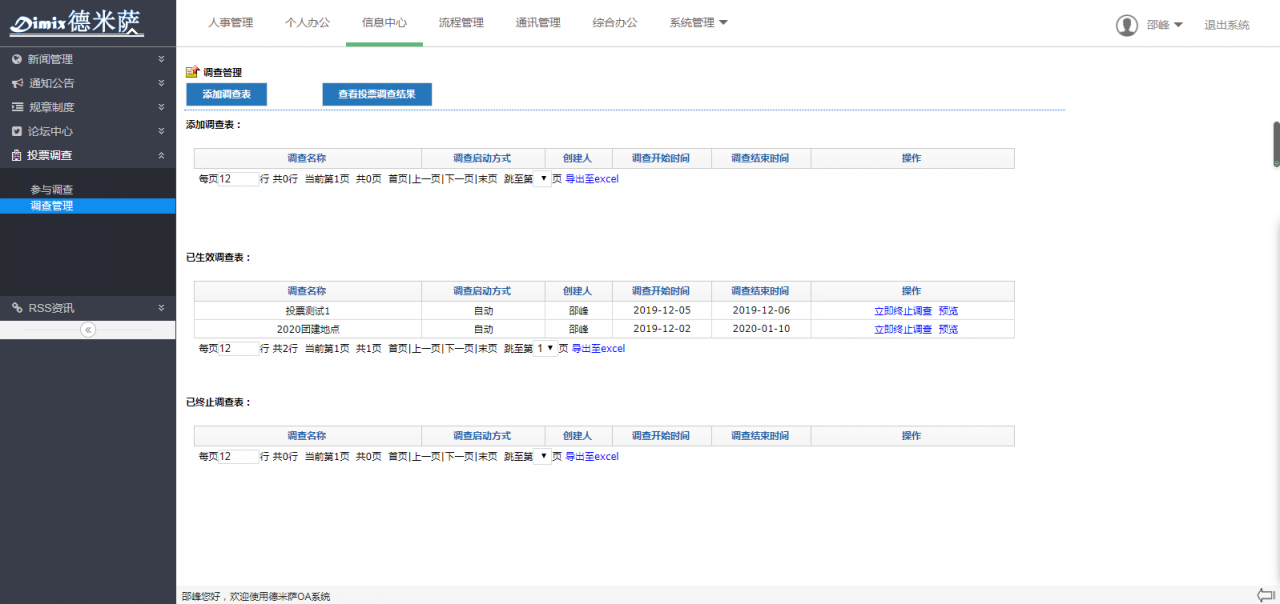Expand 规章制度 section chevron

[161, 107]
